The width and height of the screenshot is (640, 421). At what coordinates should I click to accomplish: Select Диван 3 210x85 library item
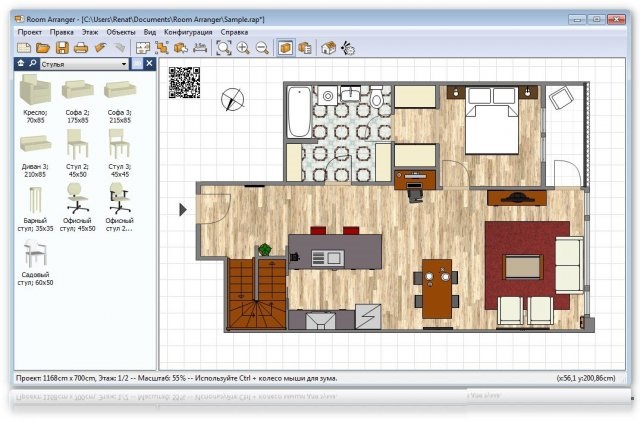click(36, 153)
